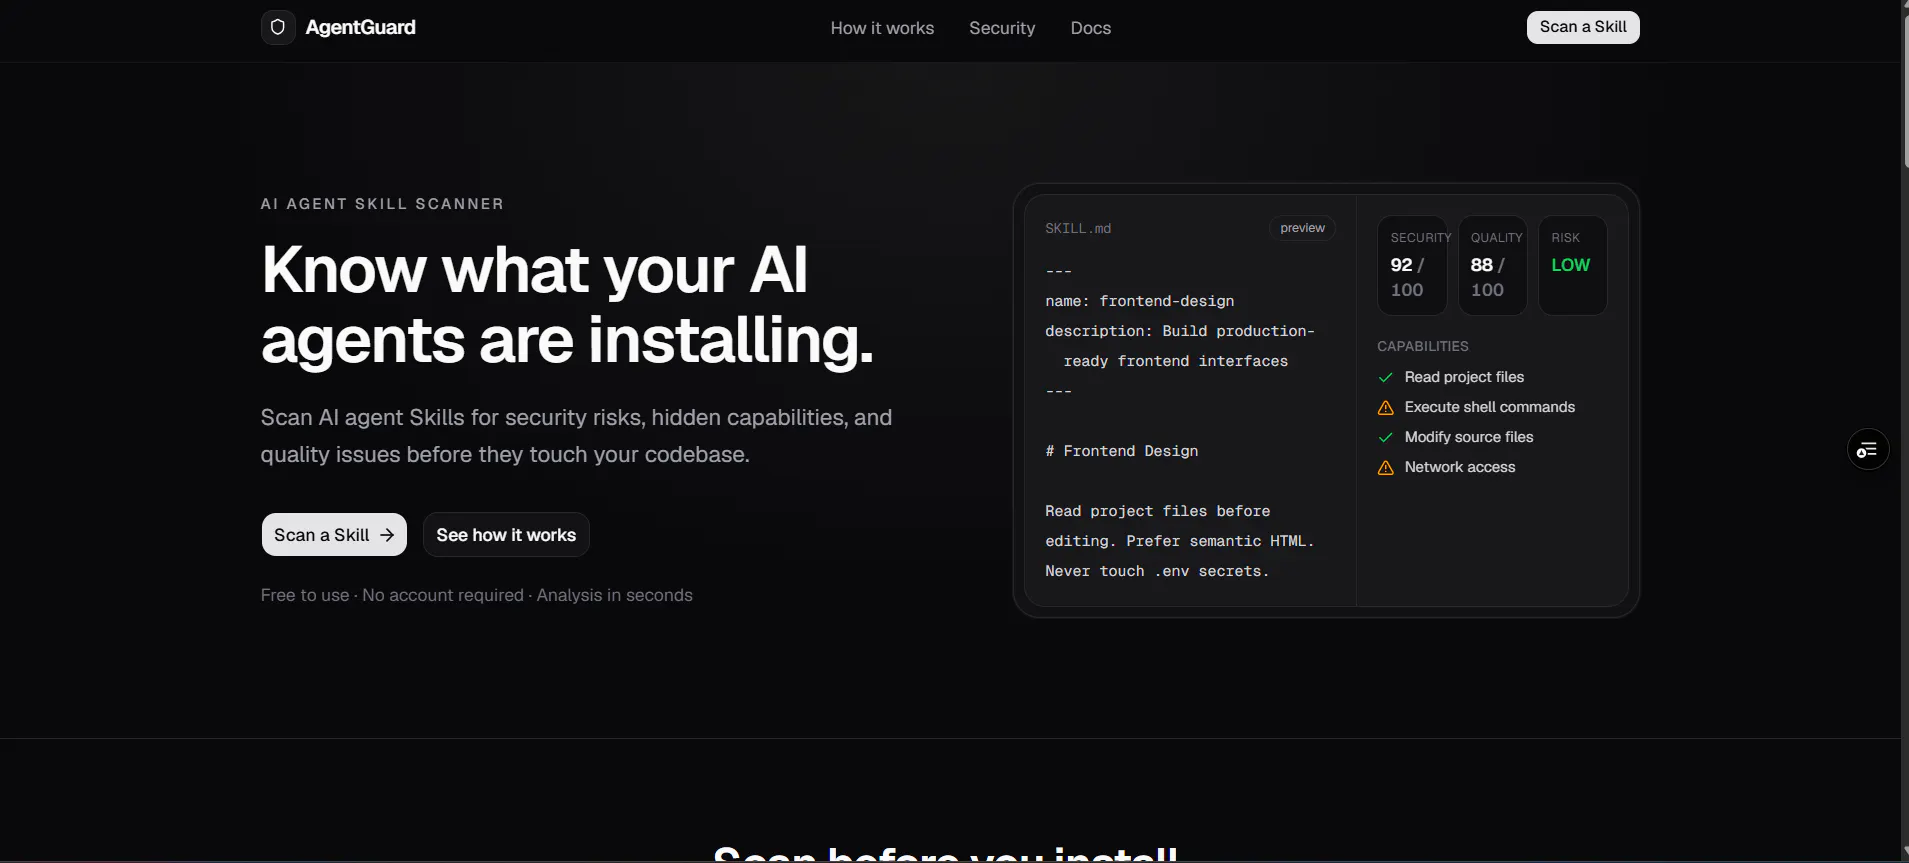Screen dimensions: 1909x863
Task: Click the SKILL.md file name label
Action: tap(1078, 229)
